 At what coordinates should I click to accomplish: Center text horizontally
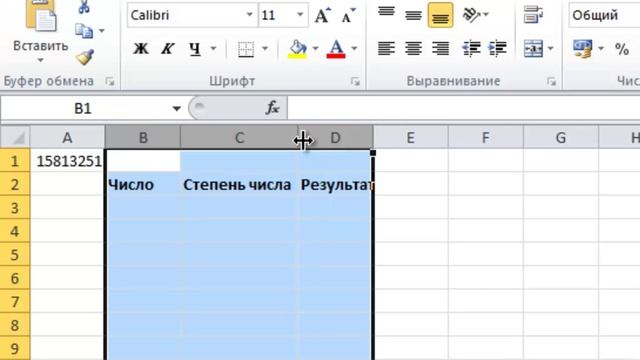(x=413, y=49)
